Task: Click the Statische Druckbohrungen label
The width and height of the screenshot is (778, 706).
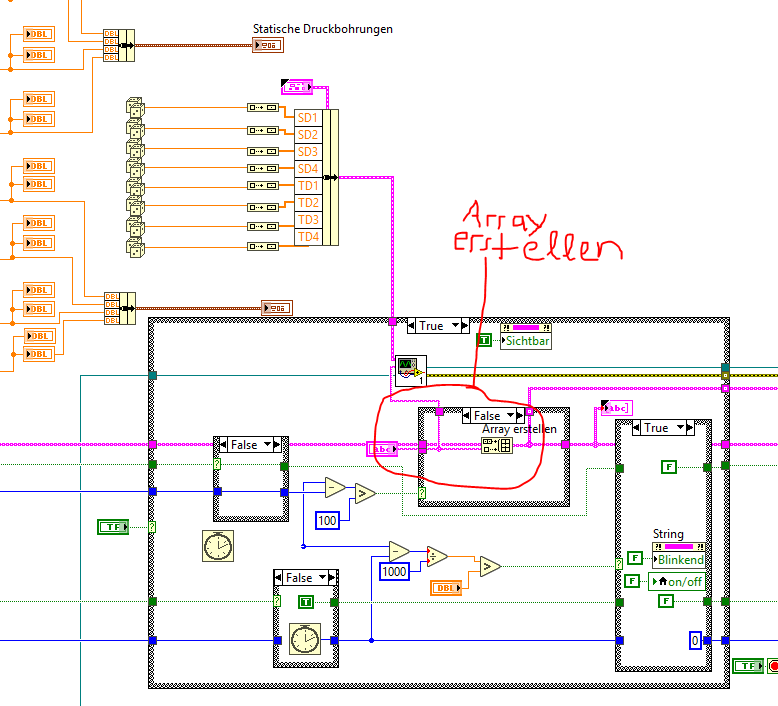Action: (x=323, y=29)
